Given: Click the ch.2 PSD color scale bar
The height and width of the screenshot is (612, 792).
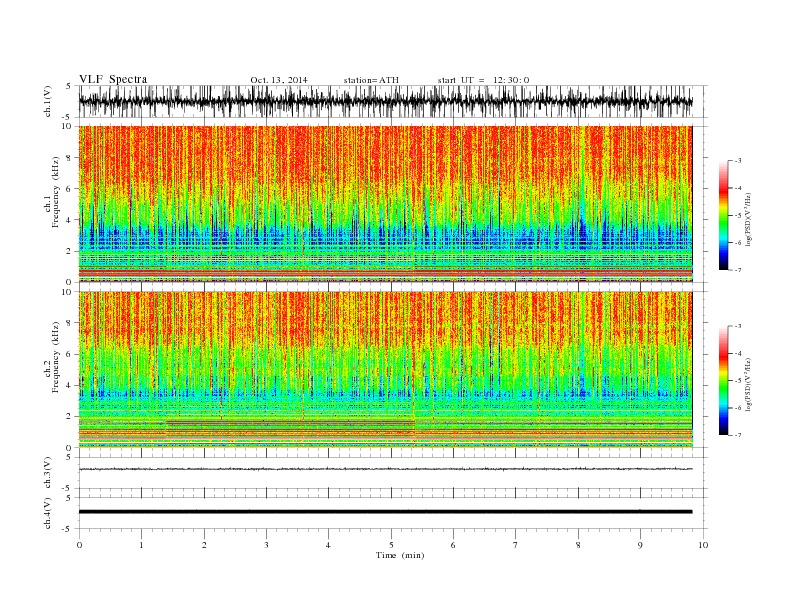Looking at the screenshot, I should click(x=723, y=381).
